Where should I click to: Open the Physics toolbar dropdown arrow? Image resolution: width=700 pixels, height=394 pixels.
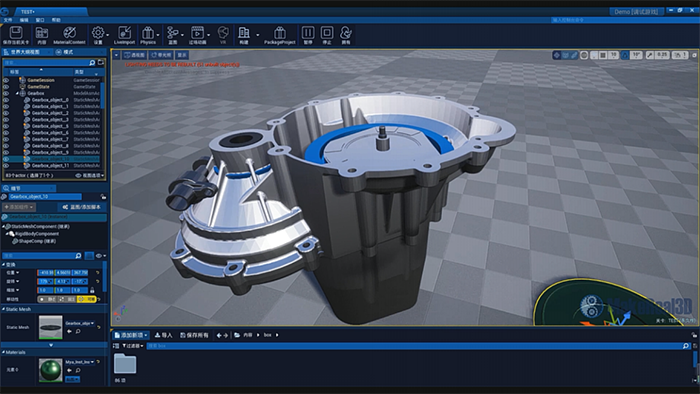[x=158, y=35]
